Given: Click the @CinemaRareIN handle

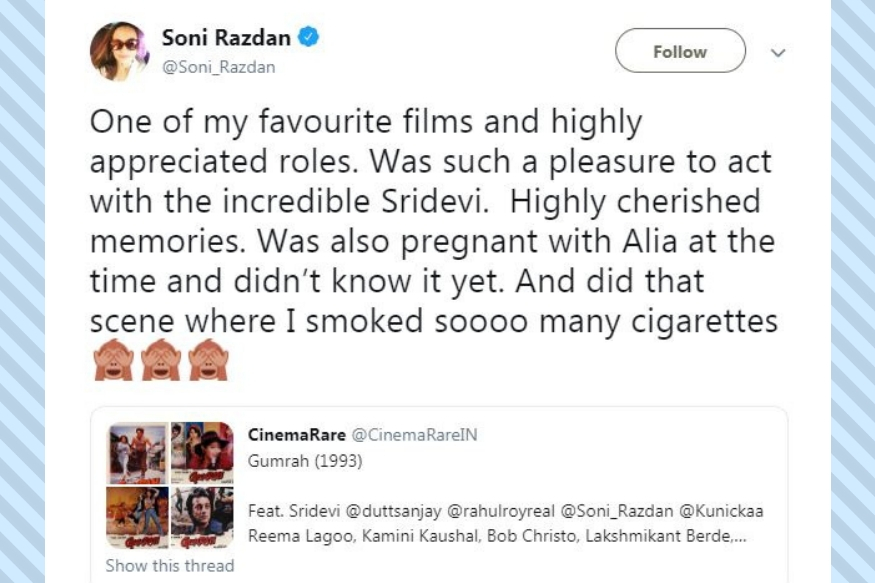Looking at the screenshot, I should coord(415,435).
